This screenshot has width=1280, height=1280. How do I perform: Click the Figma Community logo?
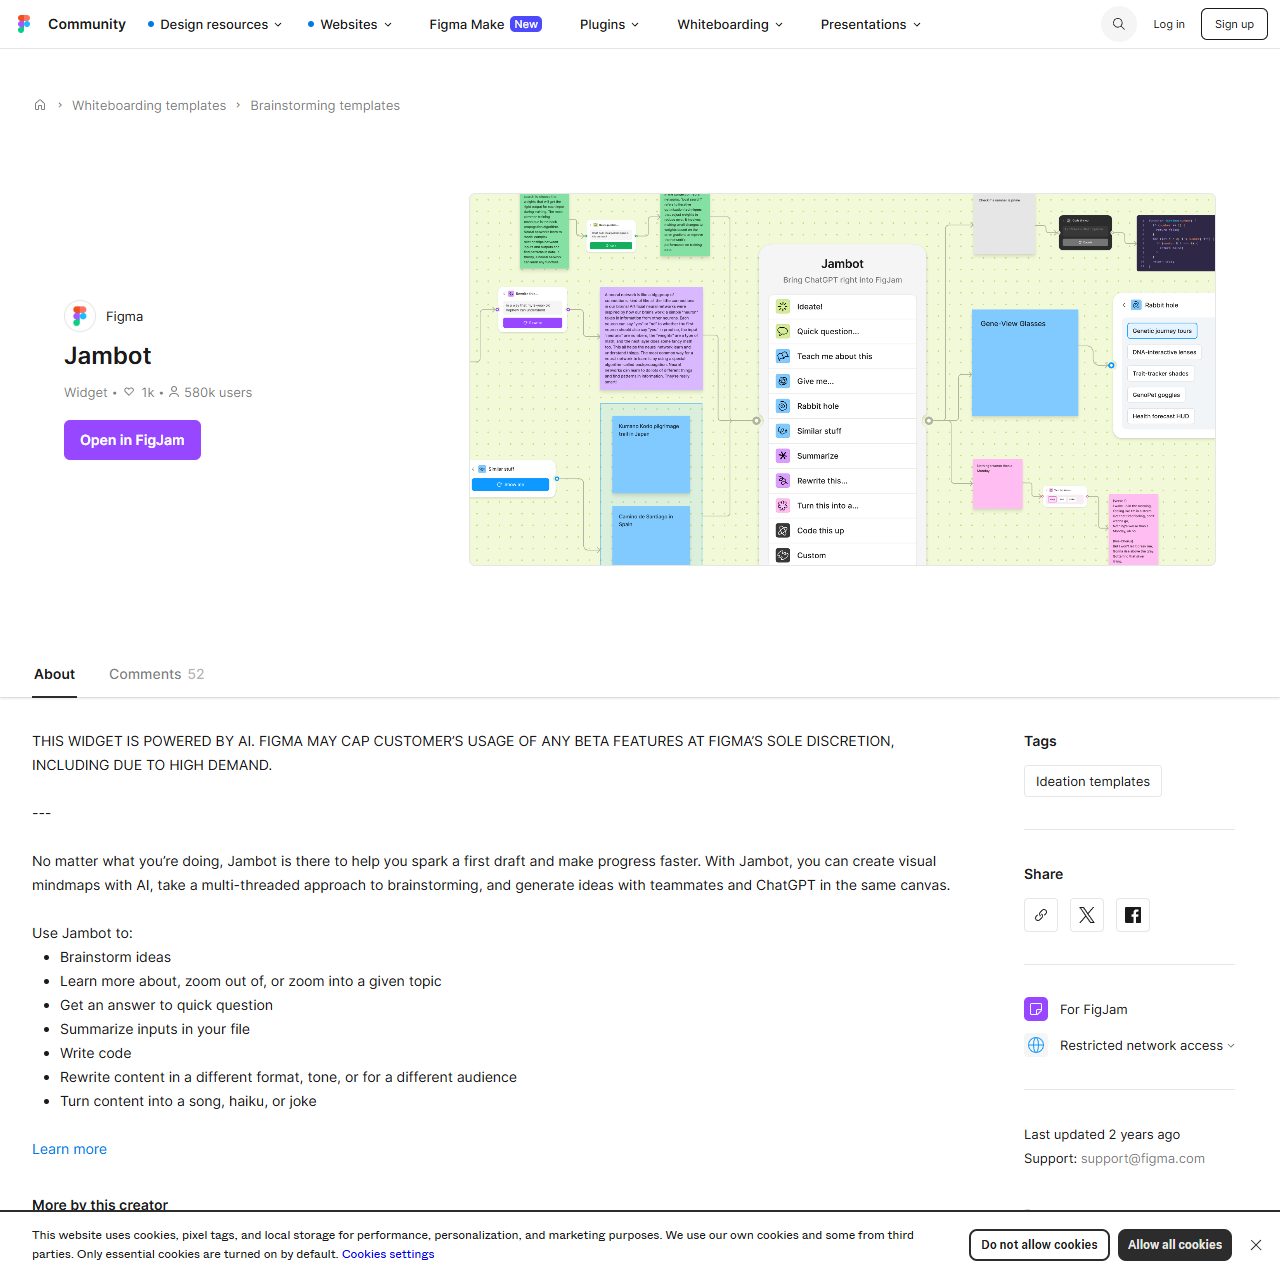coord(23,23)
